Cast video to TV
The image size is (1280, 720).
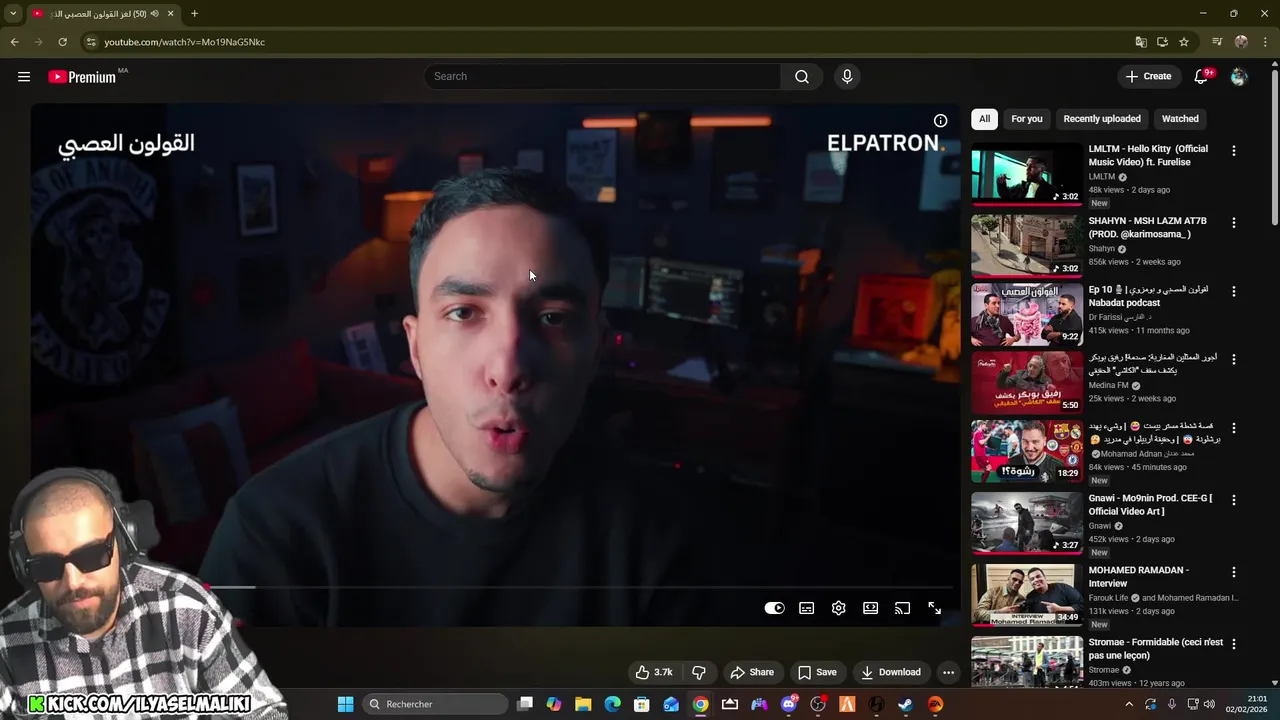[903, 608]
